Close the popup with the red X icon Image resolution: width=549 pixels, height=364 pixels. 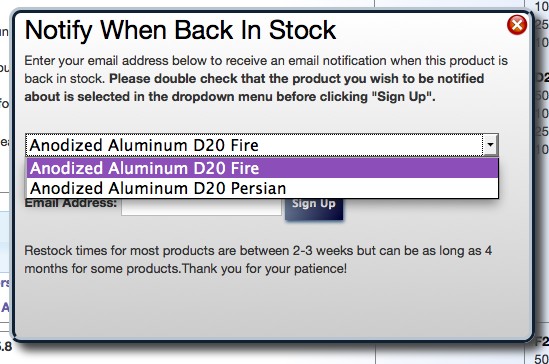click(517, 25)
